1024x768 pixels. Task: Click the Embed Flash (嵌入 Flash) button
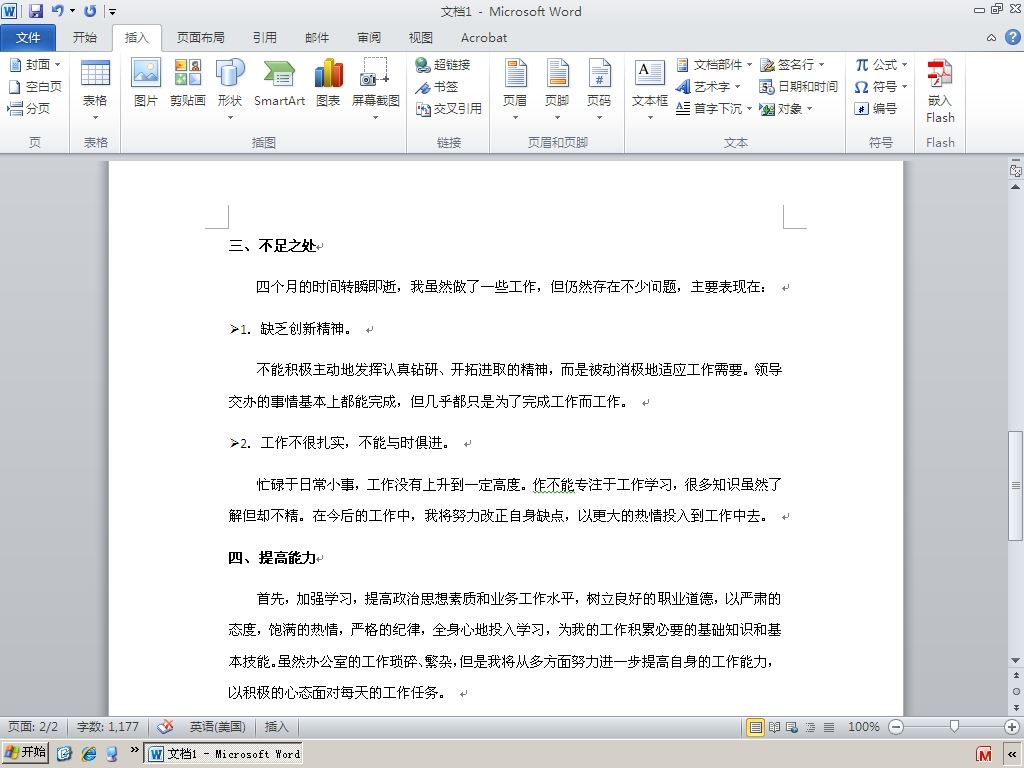[940, 91]
